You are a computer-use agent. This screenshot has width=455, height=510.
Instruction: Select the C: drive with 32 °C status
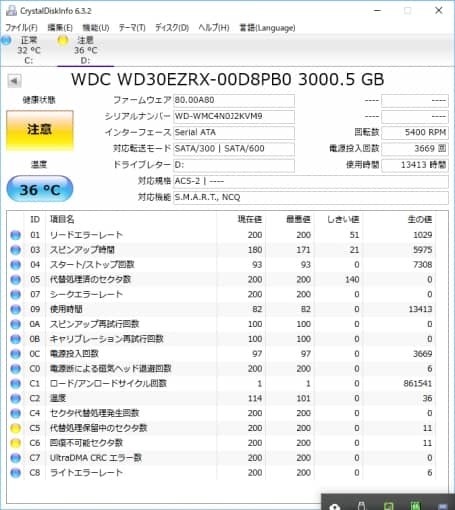pos(28,50)
